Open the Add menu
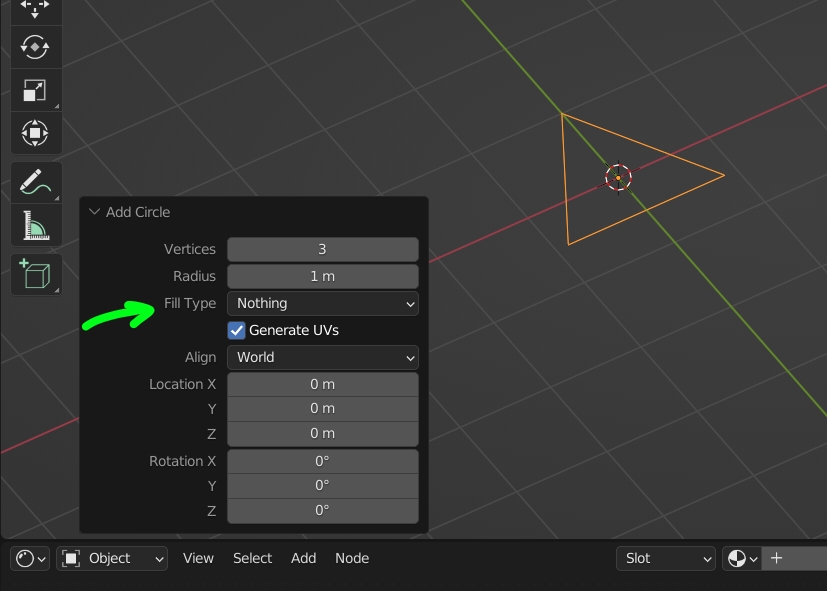This screenshot has width=827, height=591. click(x=303, y=558)
